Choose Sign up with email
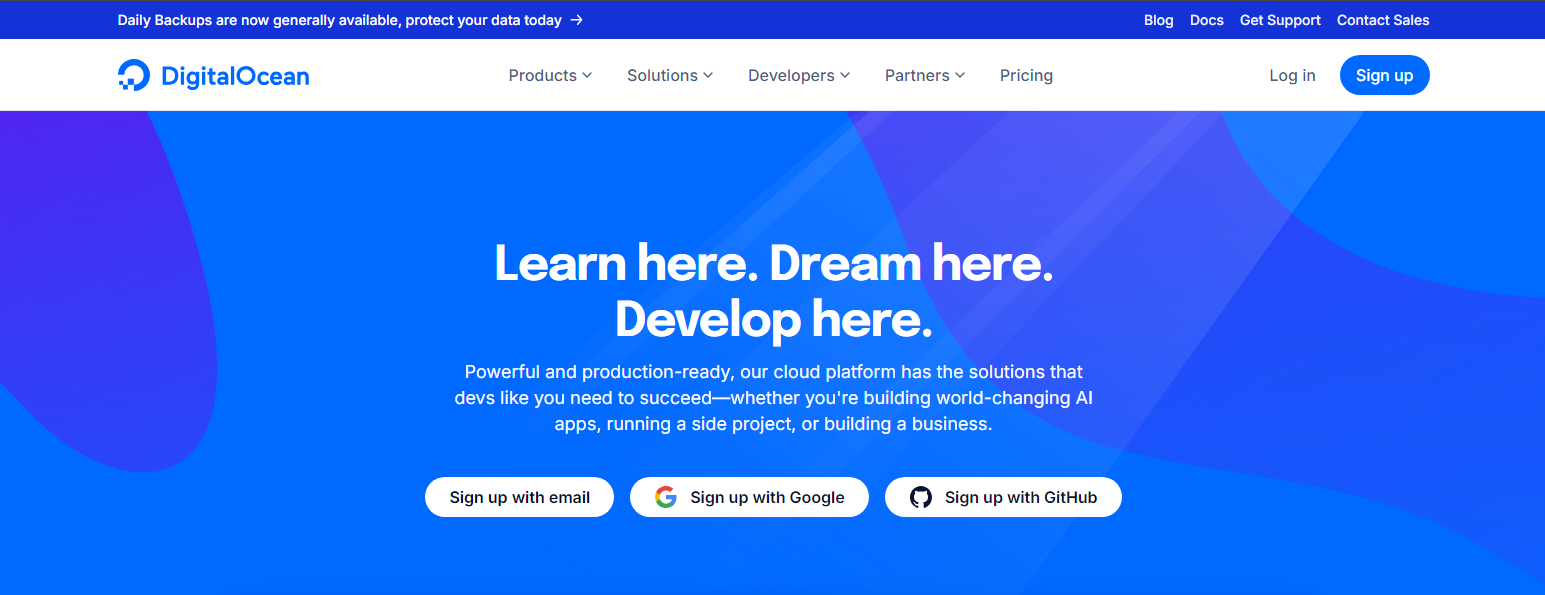Image resolution: width=1545 pixels, height=595 pixels. click(x=519, y=497)
